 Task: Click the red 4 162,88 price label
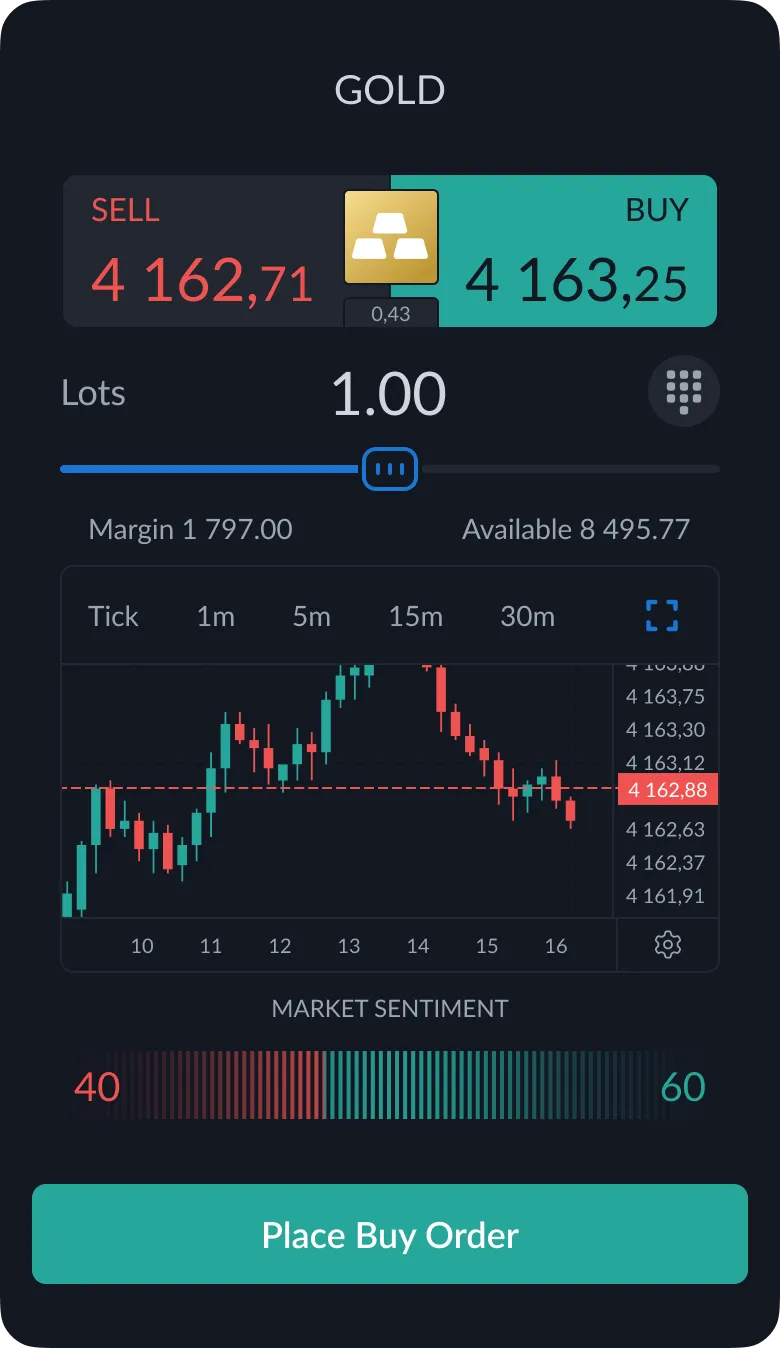tap(667, 790)
